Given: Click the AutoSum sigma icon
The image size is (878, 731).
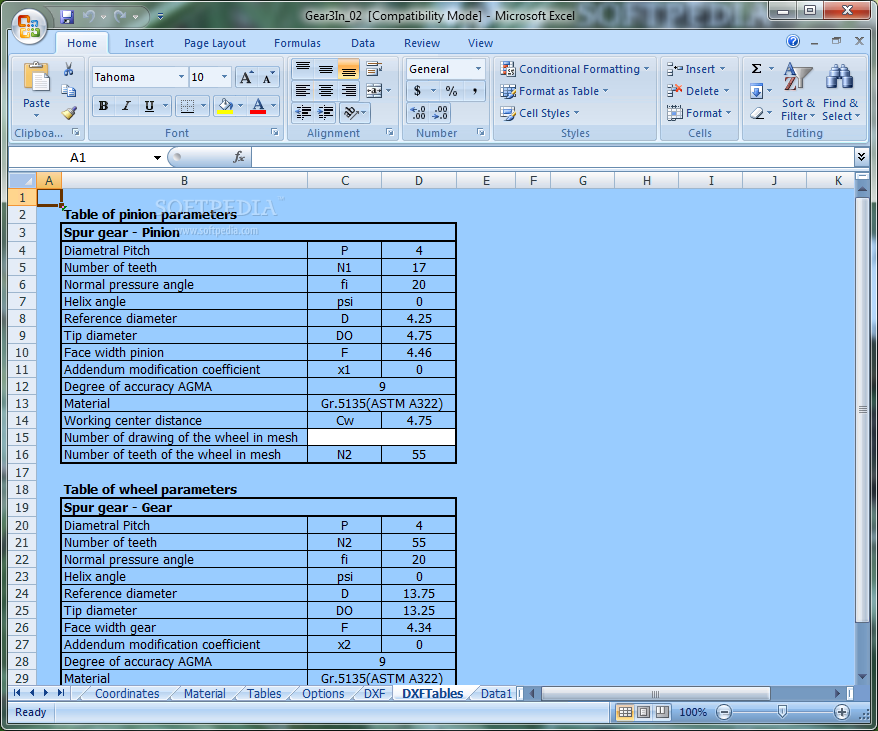Looking at the screenshot, I should click(756, 69).
